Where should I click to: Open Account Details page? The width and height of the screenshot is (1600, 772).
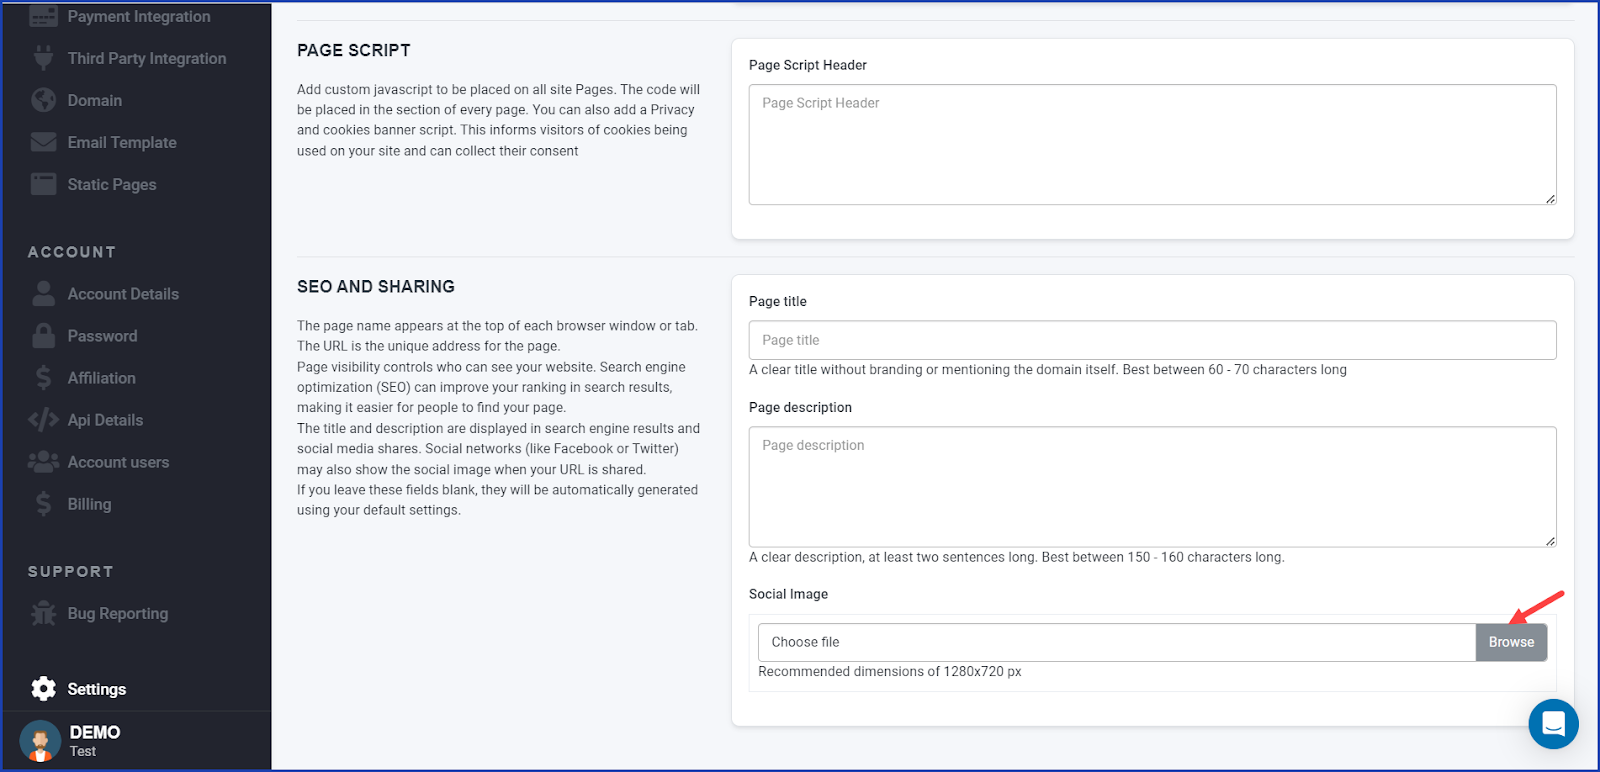tap(123, 294)
